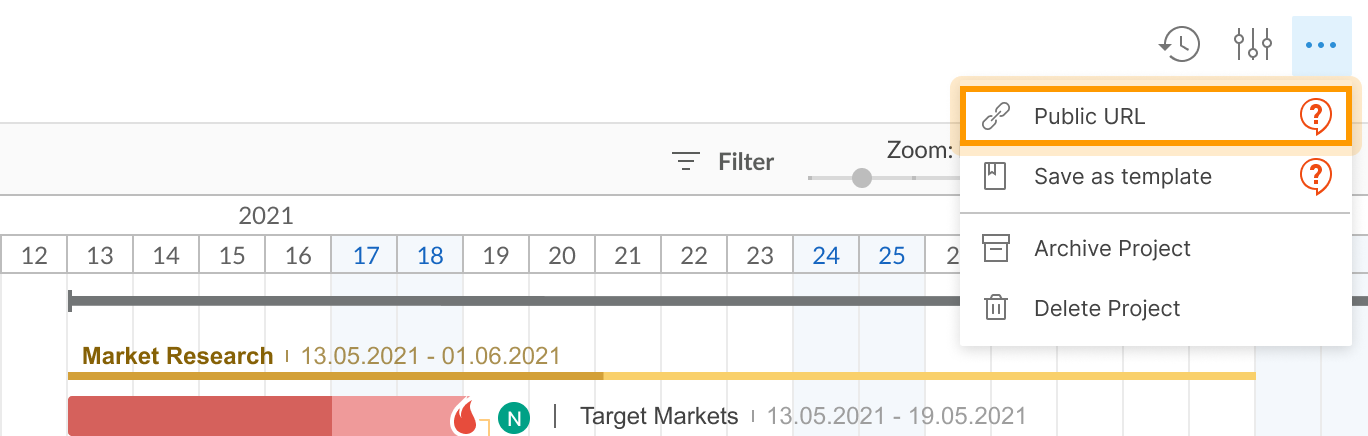The image size is (1368, 436).
Task: Click the help icon beside Save as template
Action: (x=1316, y=177)
